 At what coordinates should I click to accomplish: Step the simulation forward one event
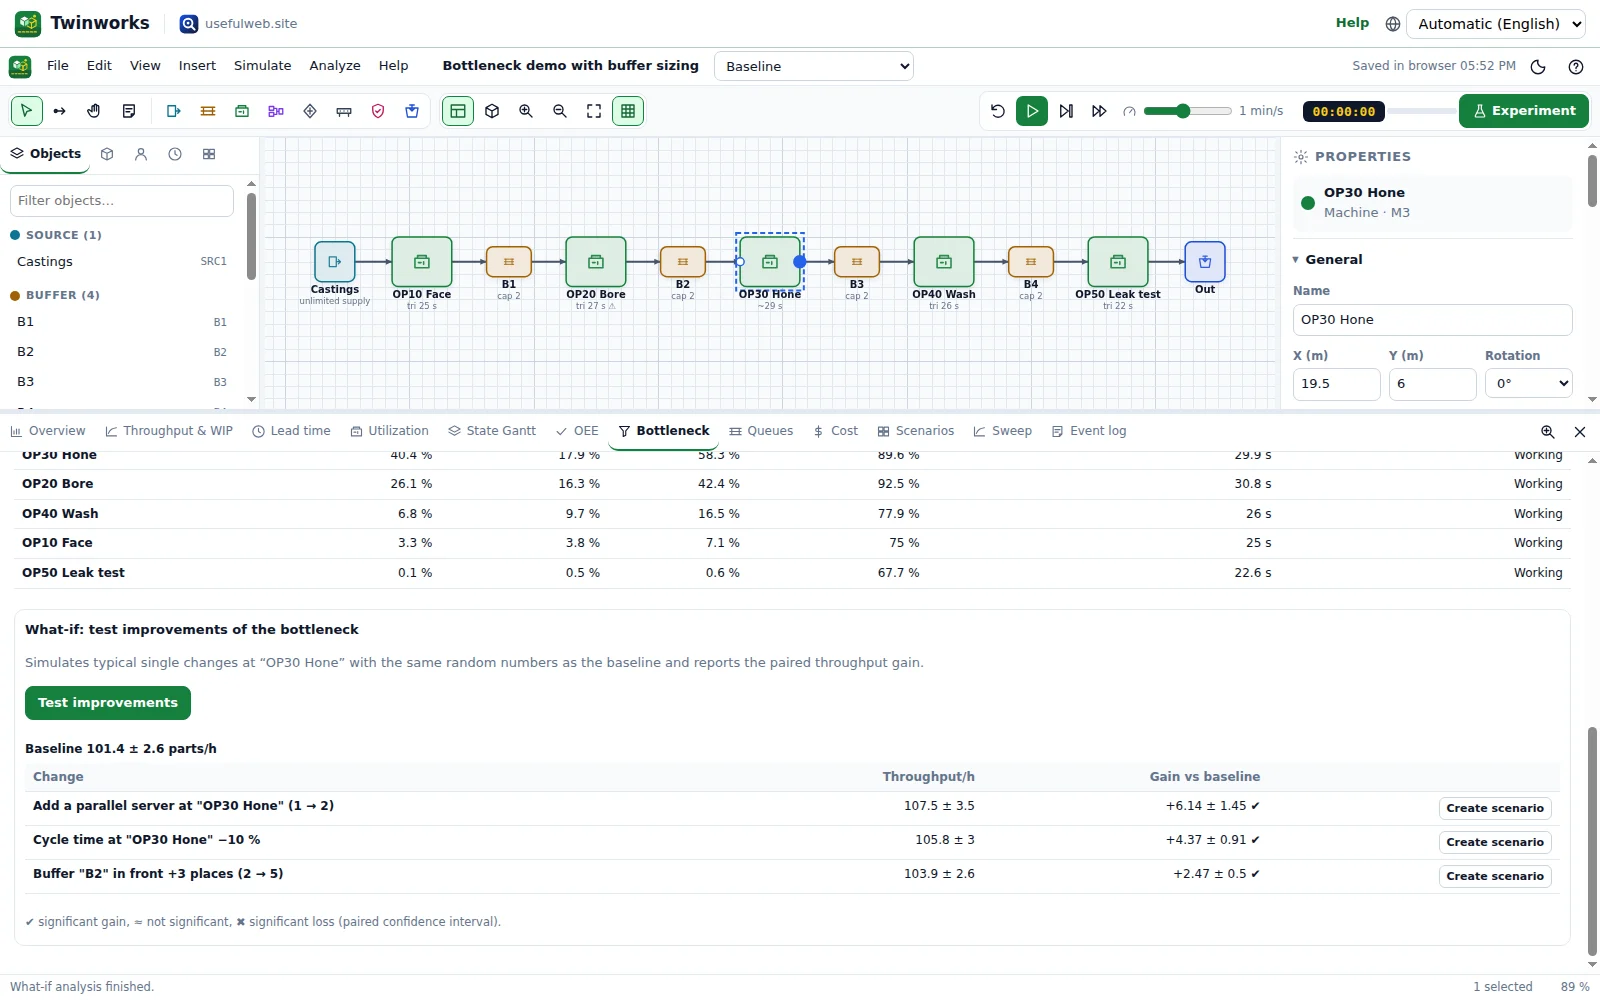coord(1066,111)
